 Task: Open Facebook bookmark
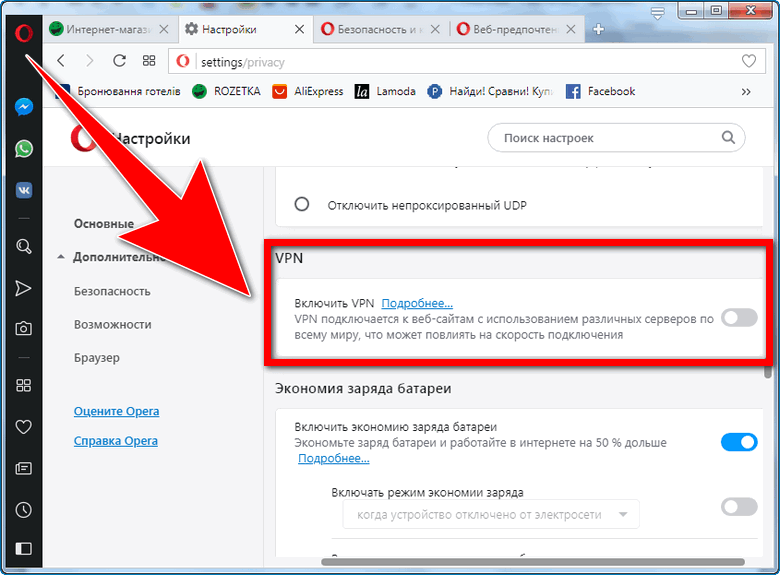600,91
